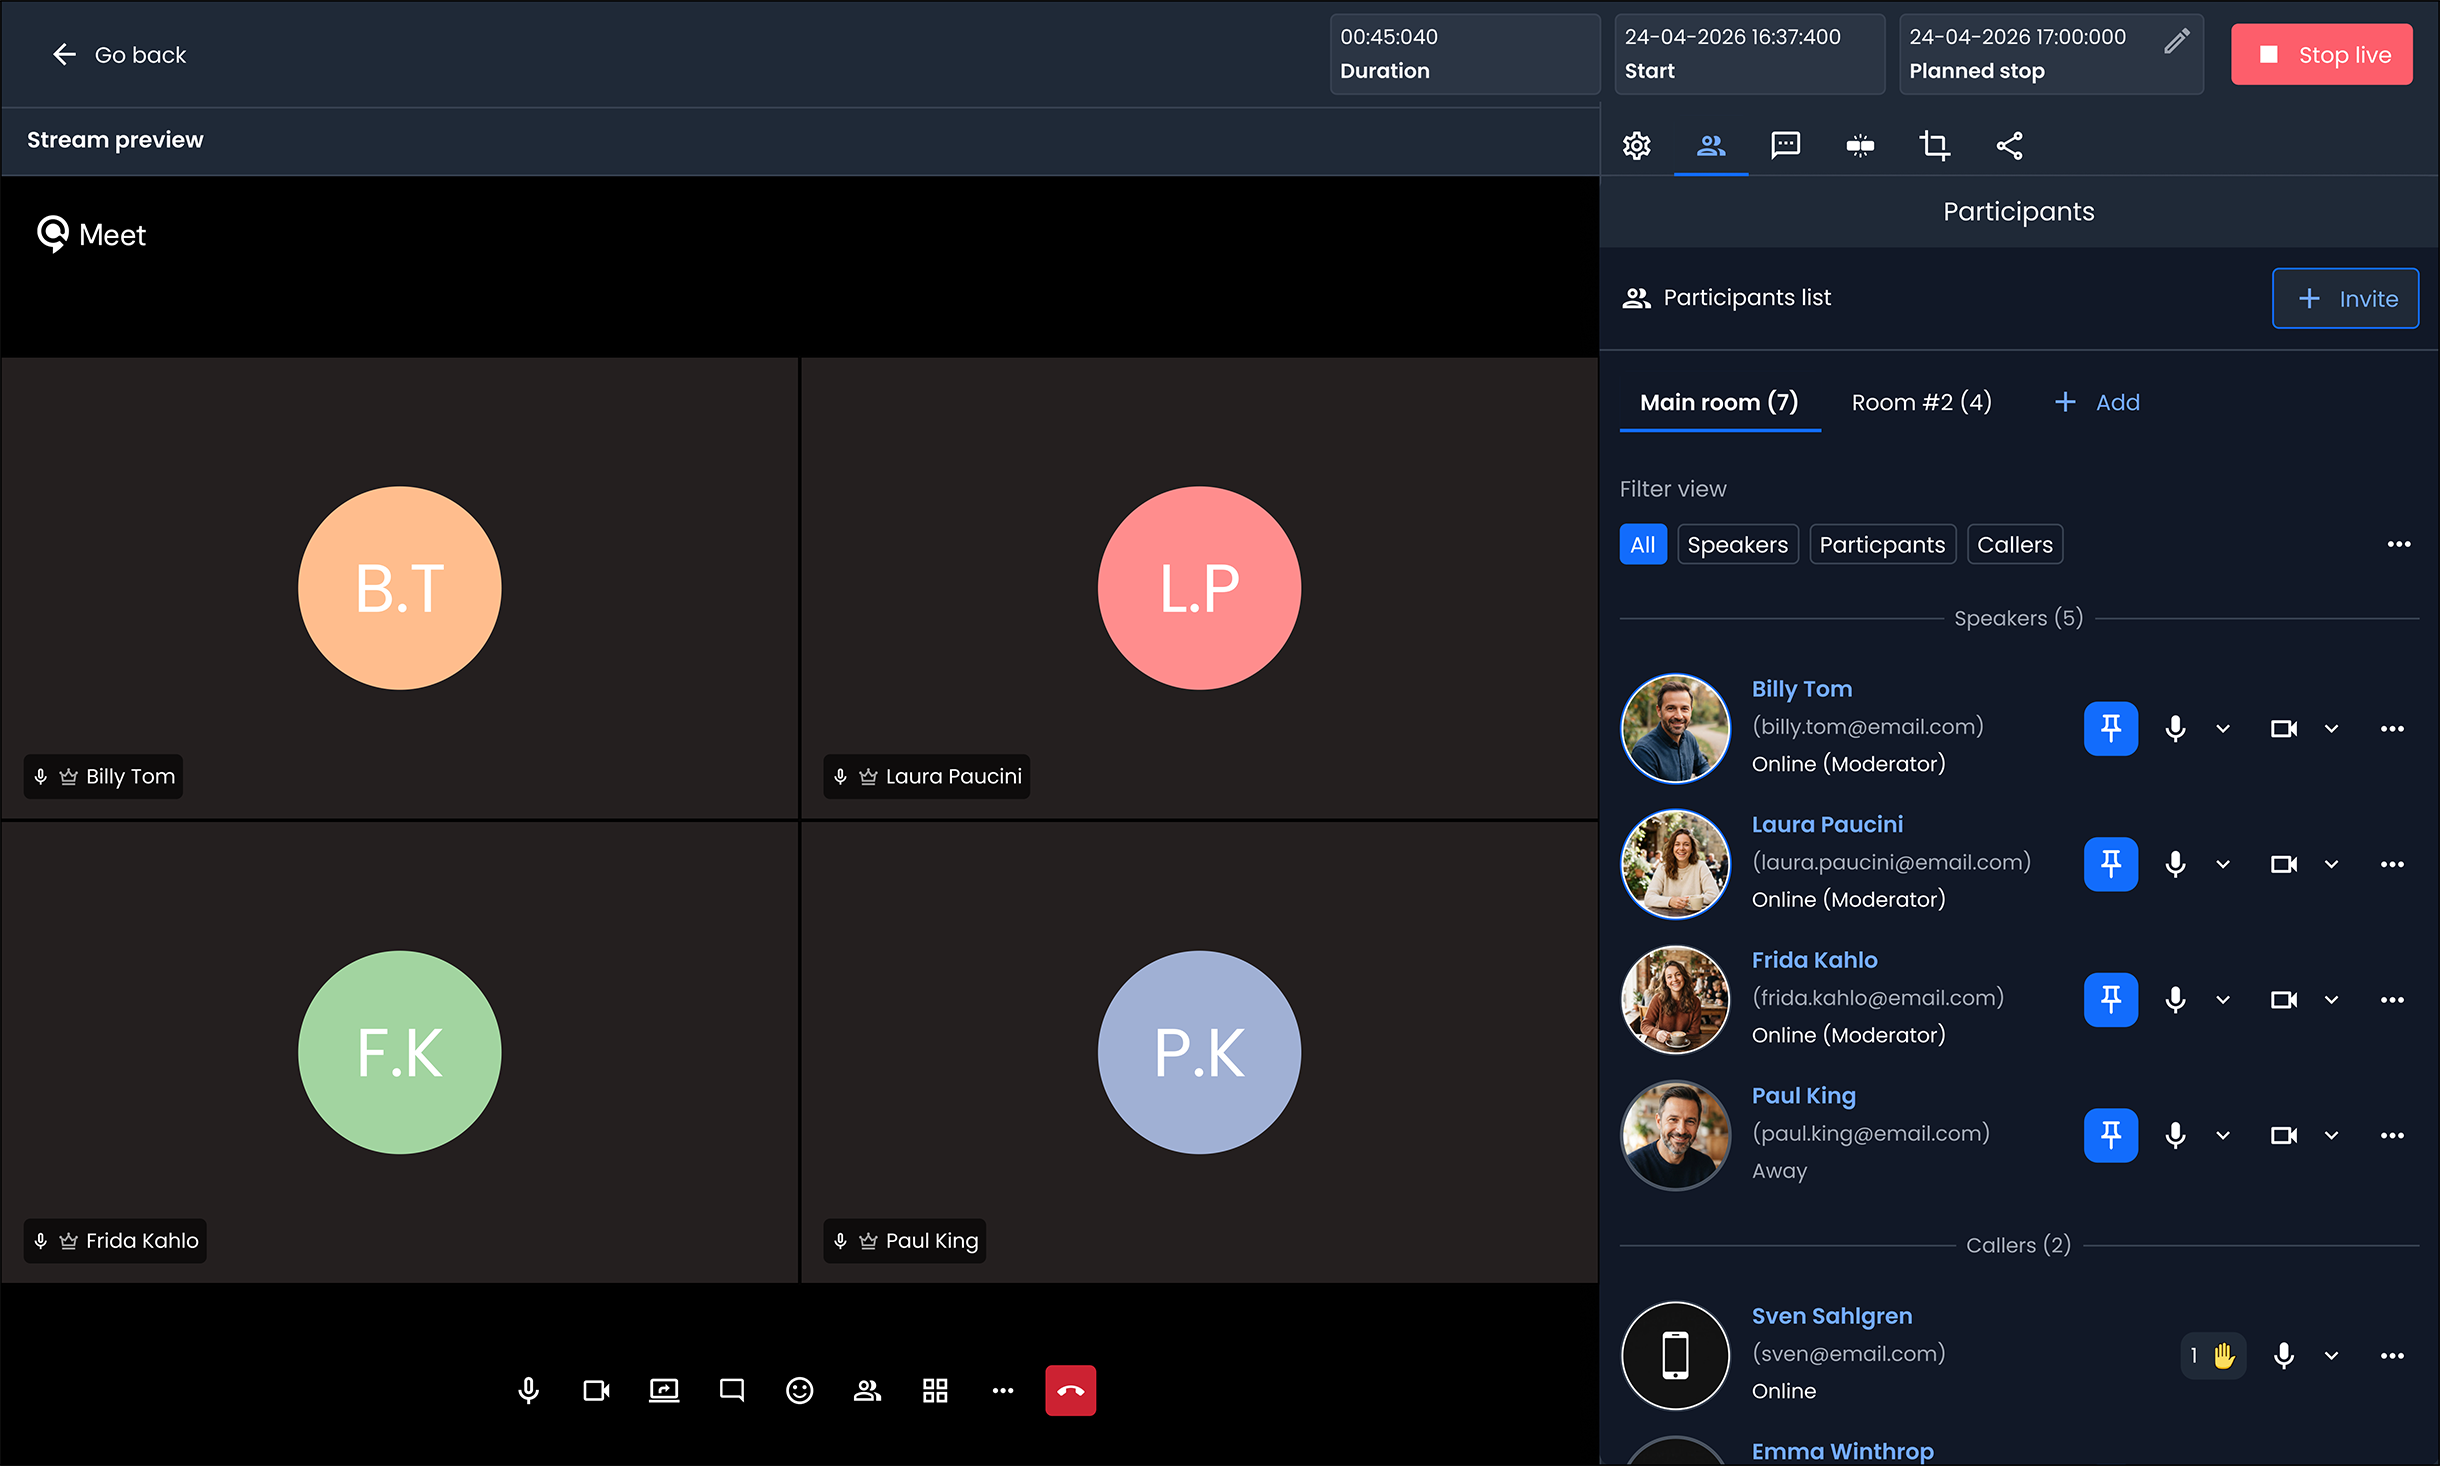
Task: Select the Main room (7) tab
Action: (x=1719, y=402)
